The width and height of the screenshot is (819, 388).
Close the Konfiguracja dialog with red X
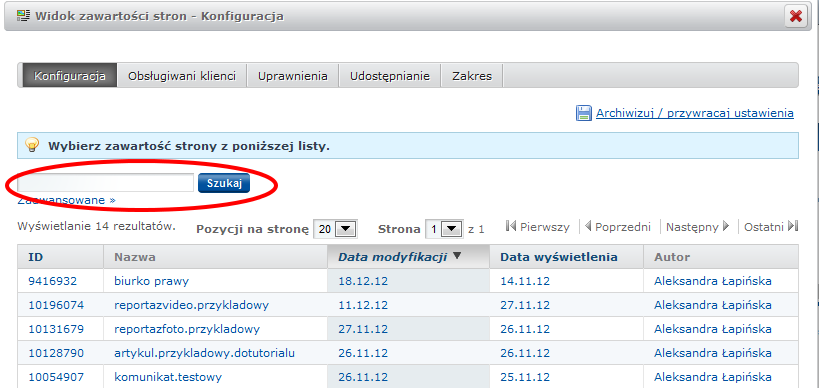pyautogui.click(x=796, y=17)
